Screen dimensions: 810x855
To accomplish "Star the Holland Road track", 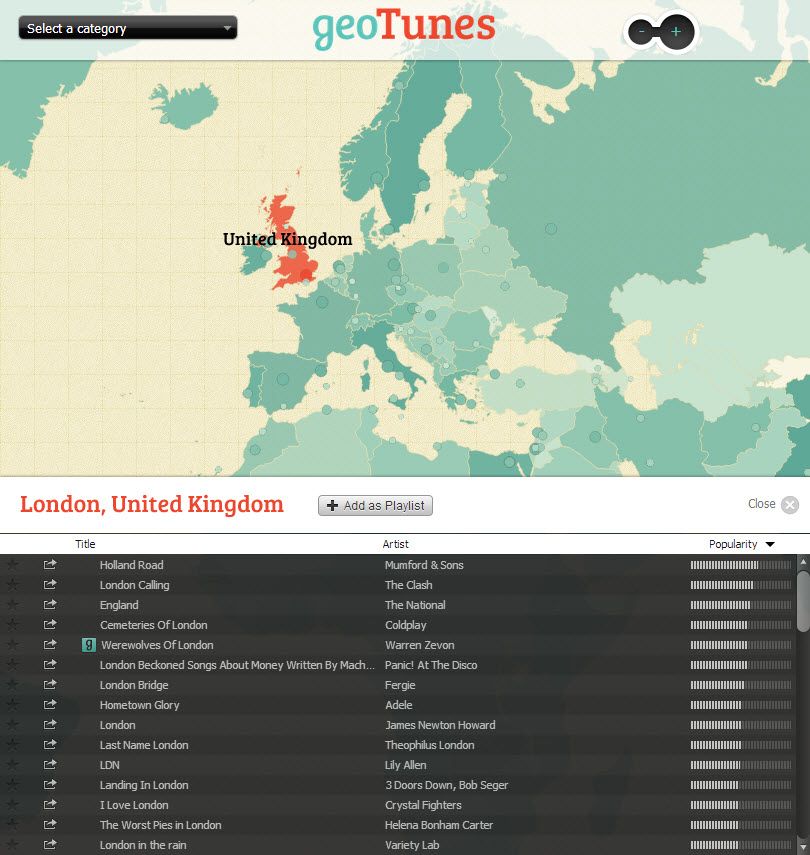I will 12,565.
